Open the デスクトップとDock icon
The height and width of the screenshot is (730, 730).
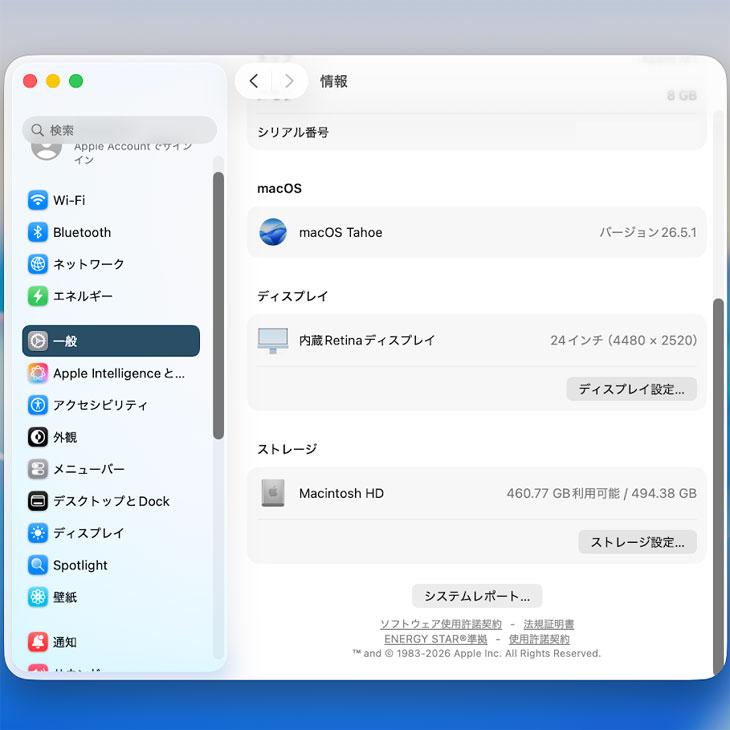pos(38,501)
